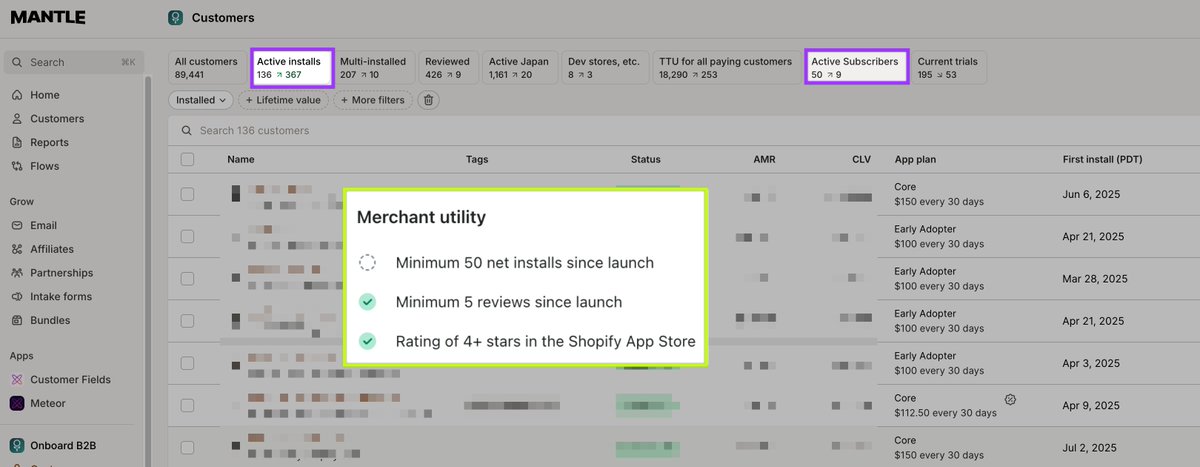Click the 'Mar 28, 2025' install date
The image size is (1200, 467).
[1093, 279]
